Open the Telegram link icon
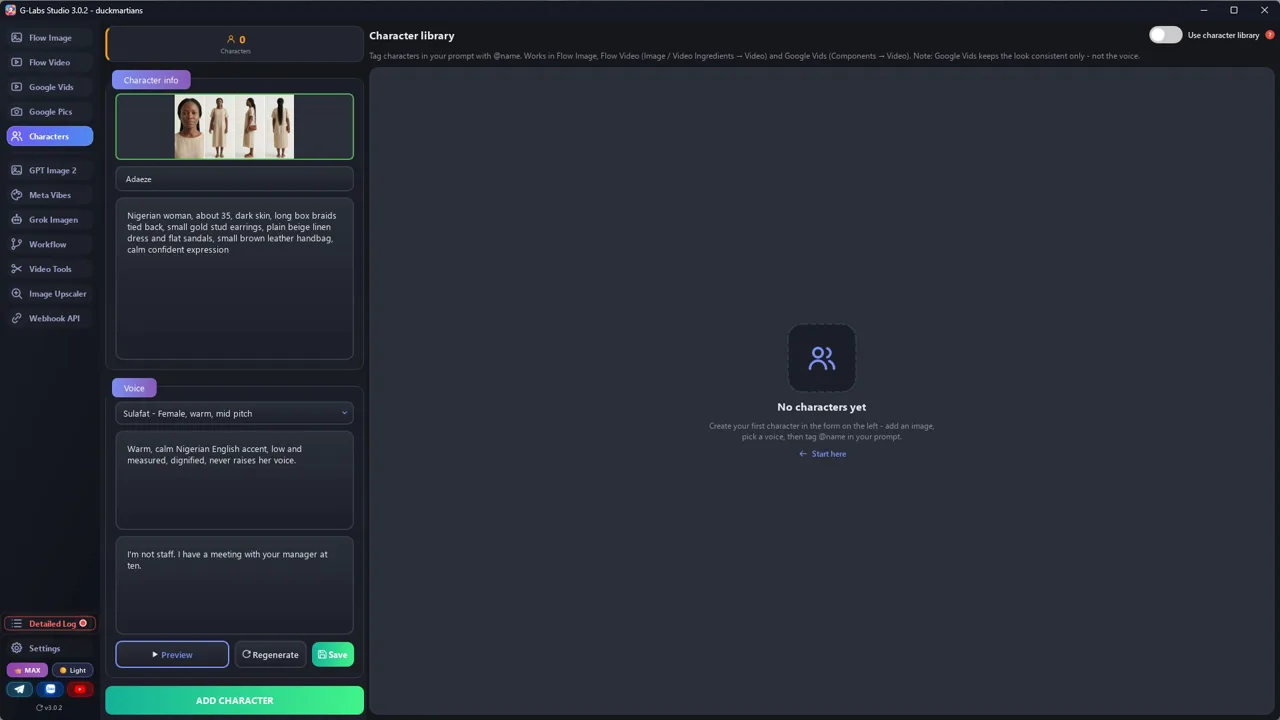This screenshot has height=720, width=1280. pos(20,689)
